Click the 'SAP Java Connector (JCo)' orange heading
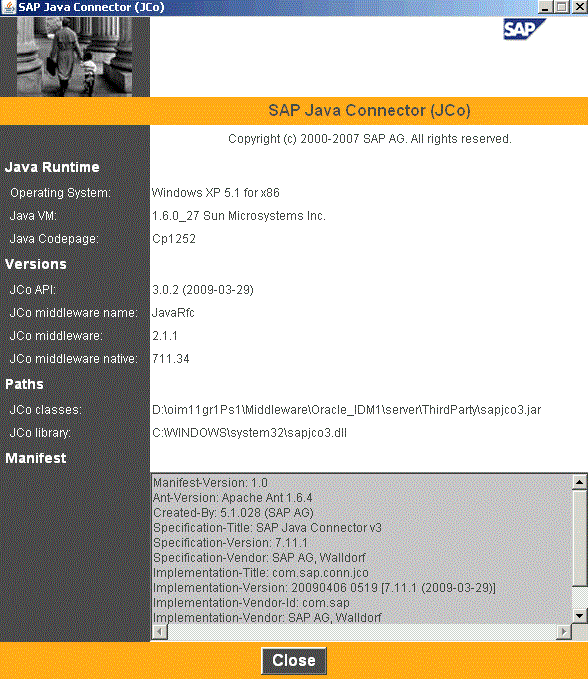This screenshot has width=588, height=679. coord(369,110)
